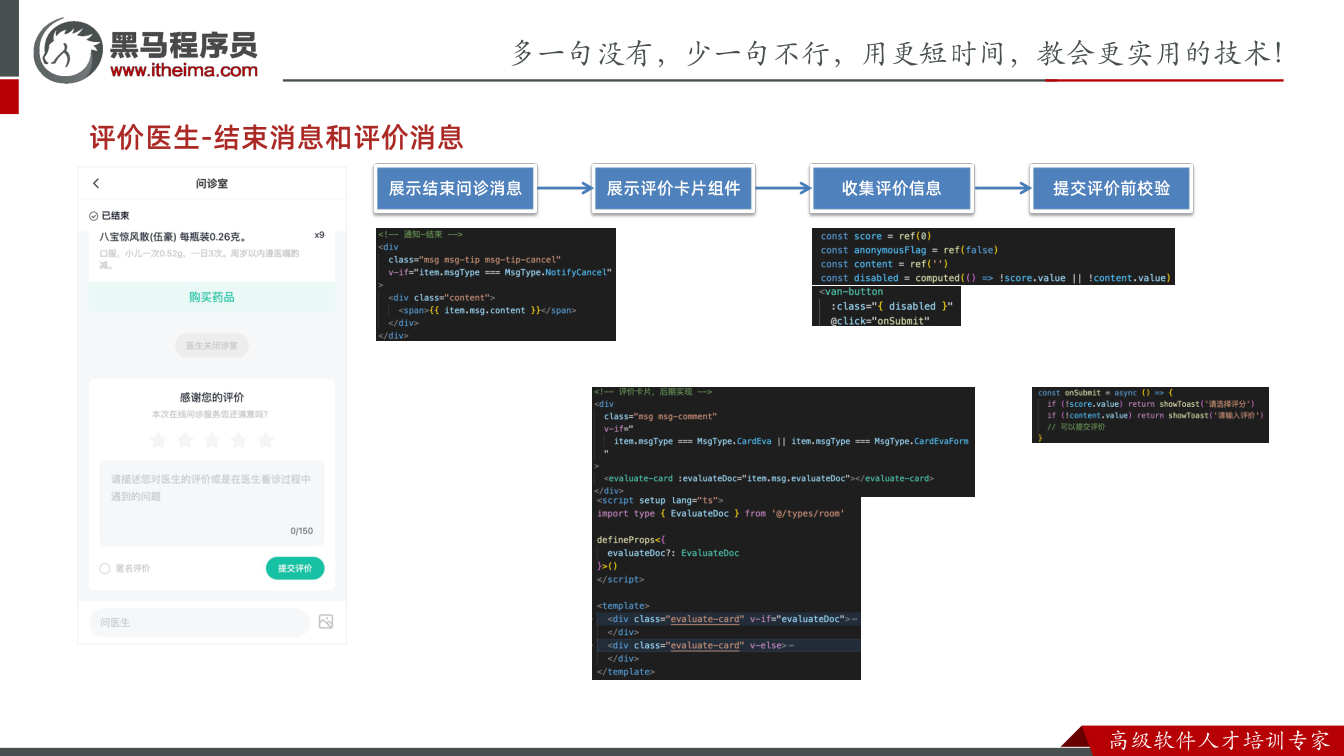This screenshot has width=1344, height=756.
Task: Select the second rating star
Action: [185, 440]
